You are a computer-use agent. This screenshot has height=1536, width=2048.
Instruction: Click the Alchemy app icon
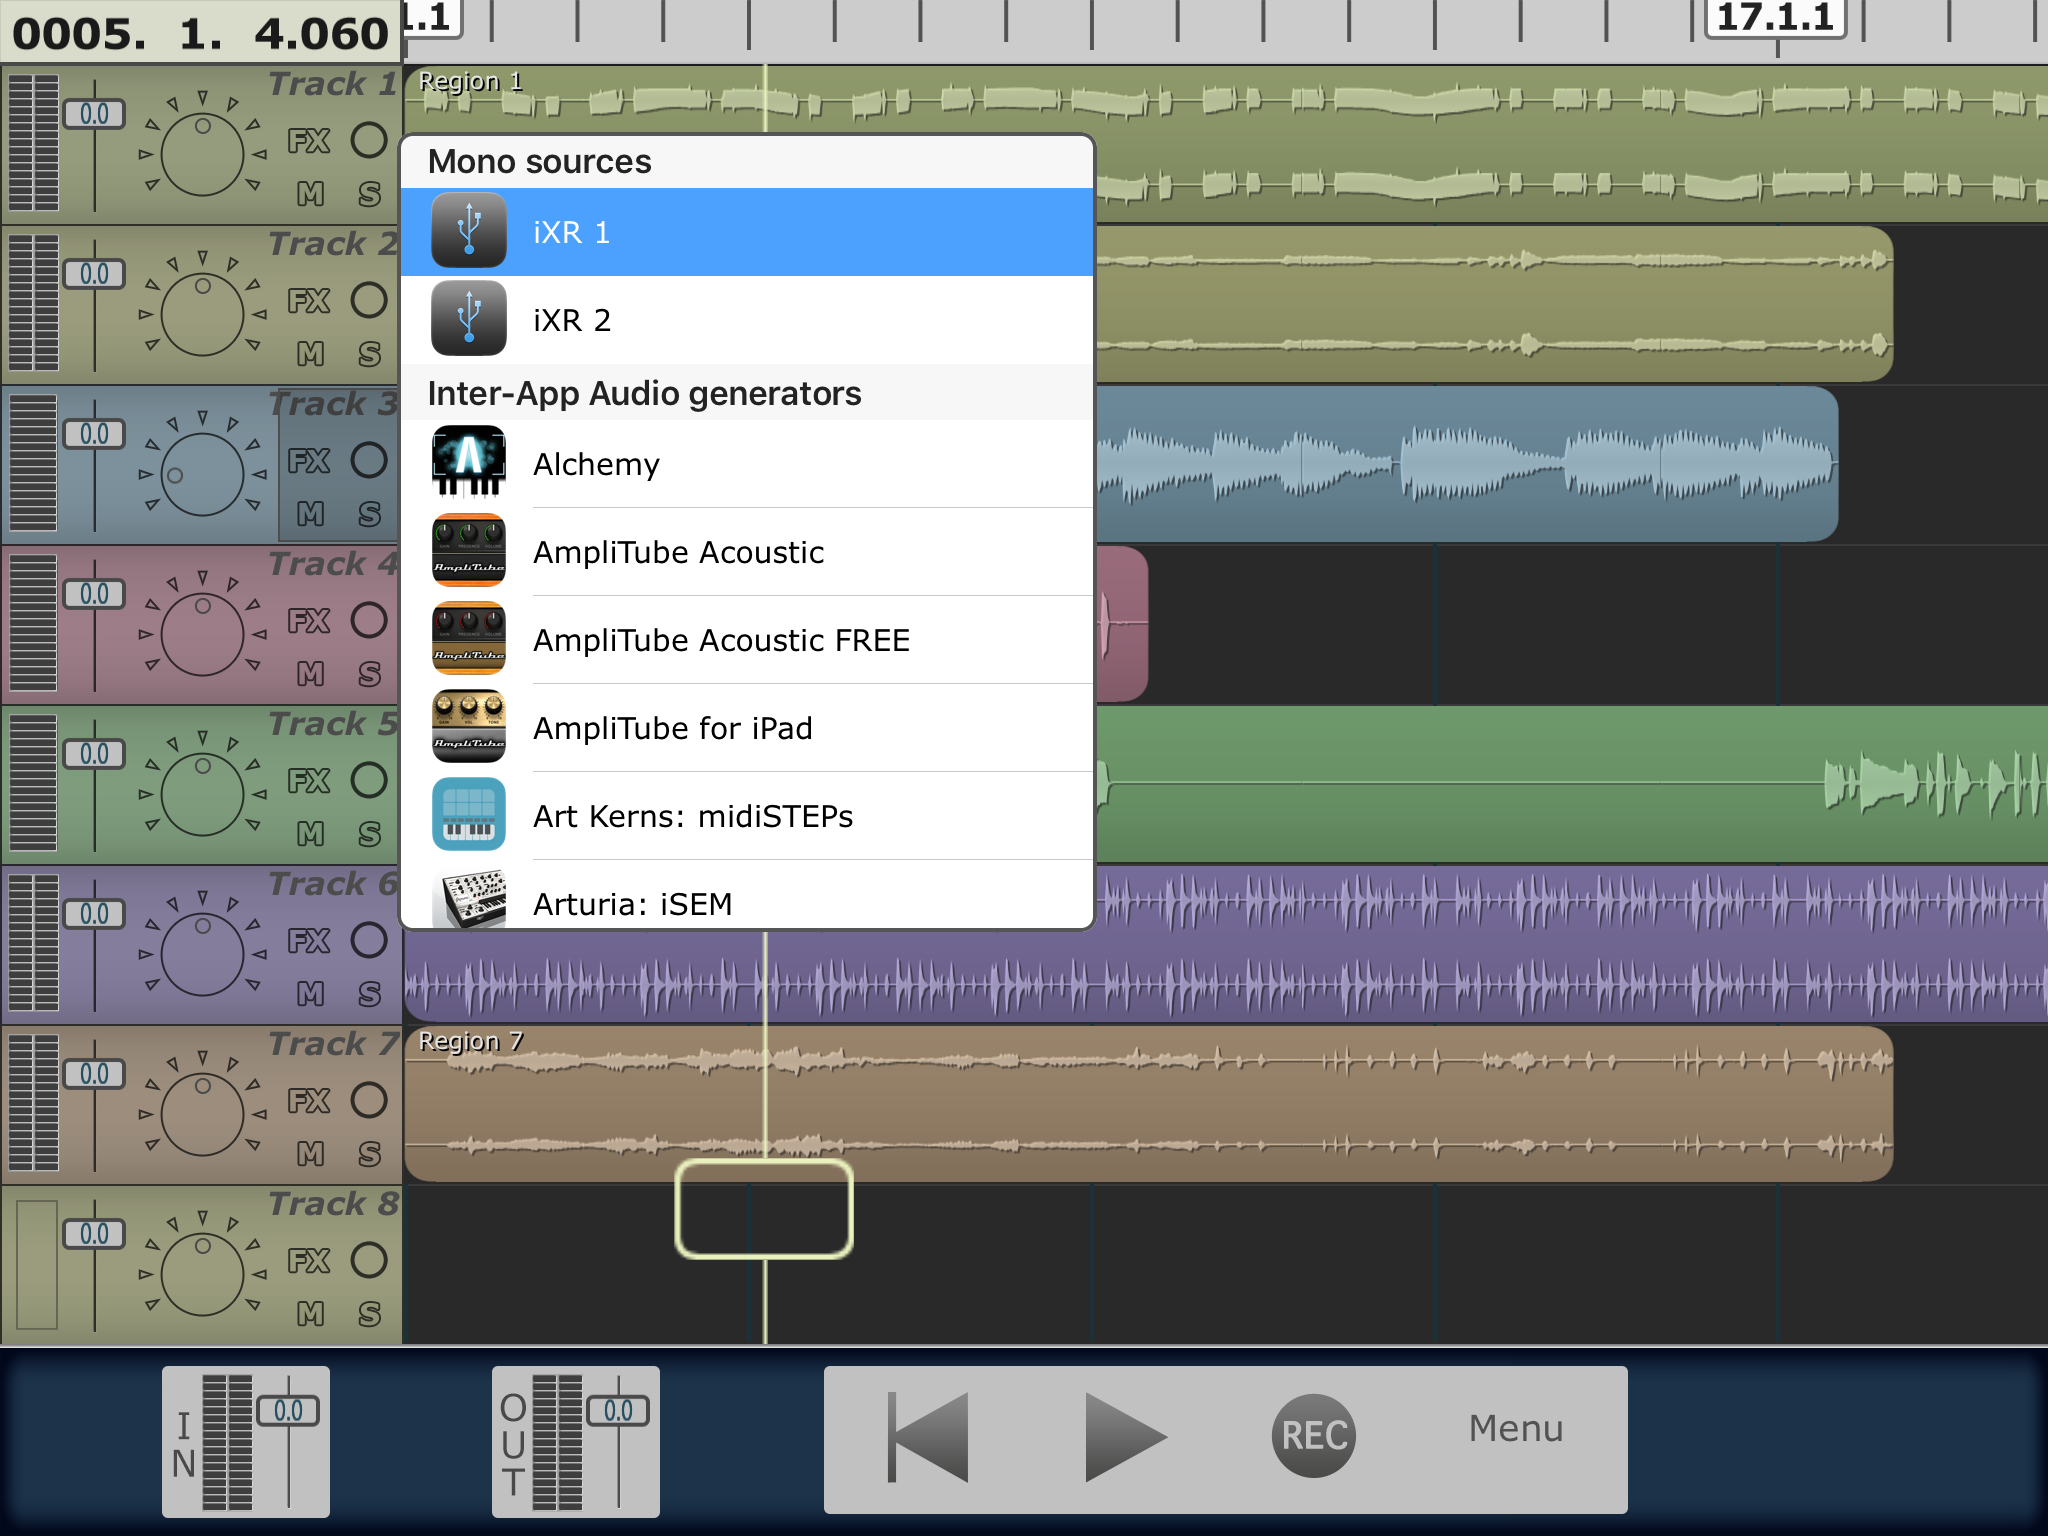point(469,463)
